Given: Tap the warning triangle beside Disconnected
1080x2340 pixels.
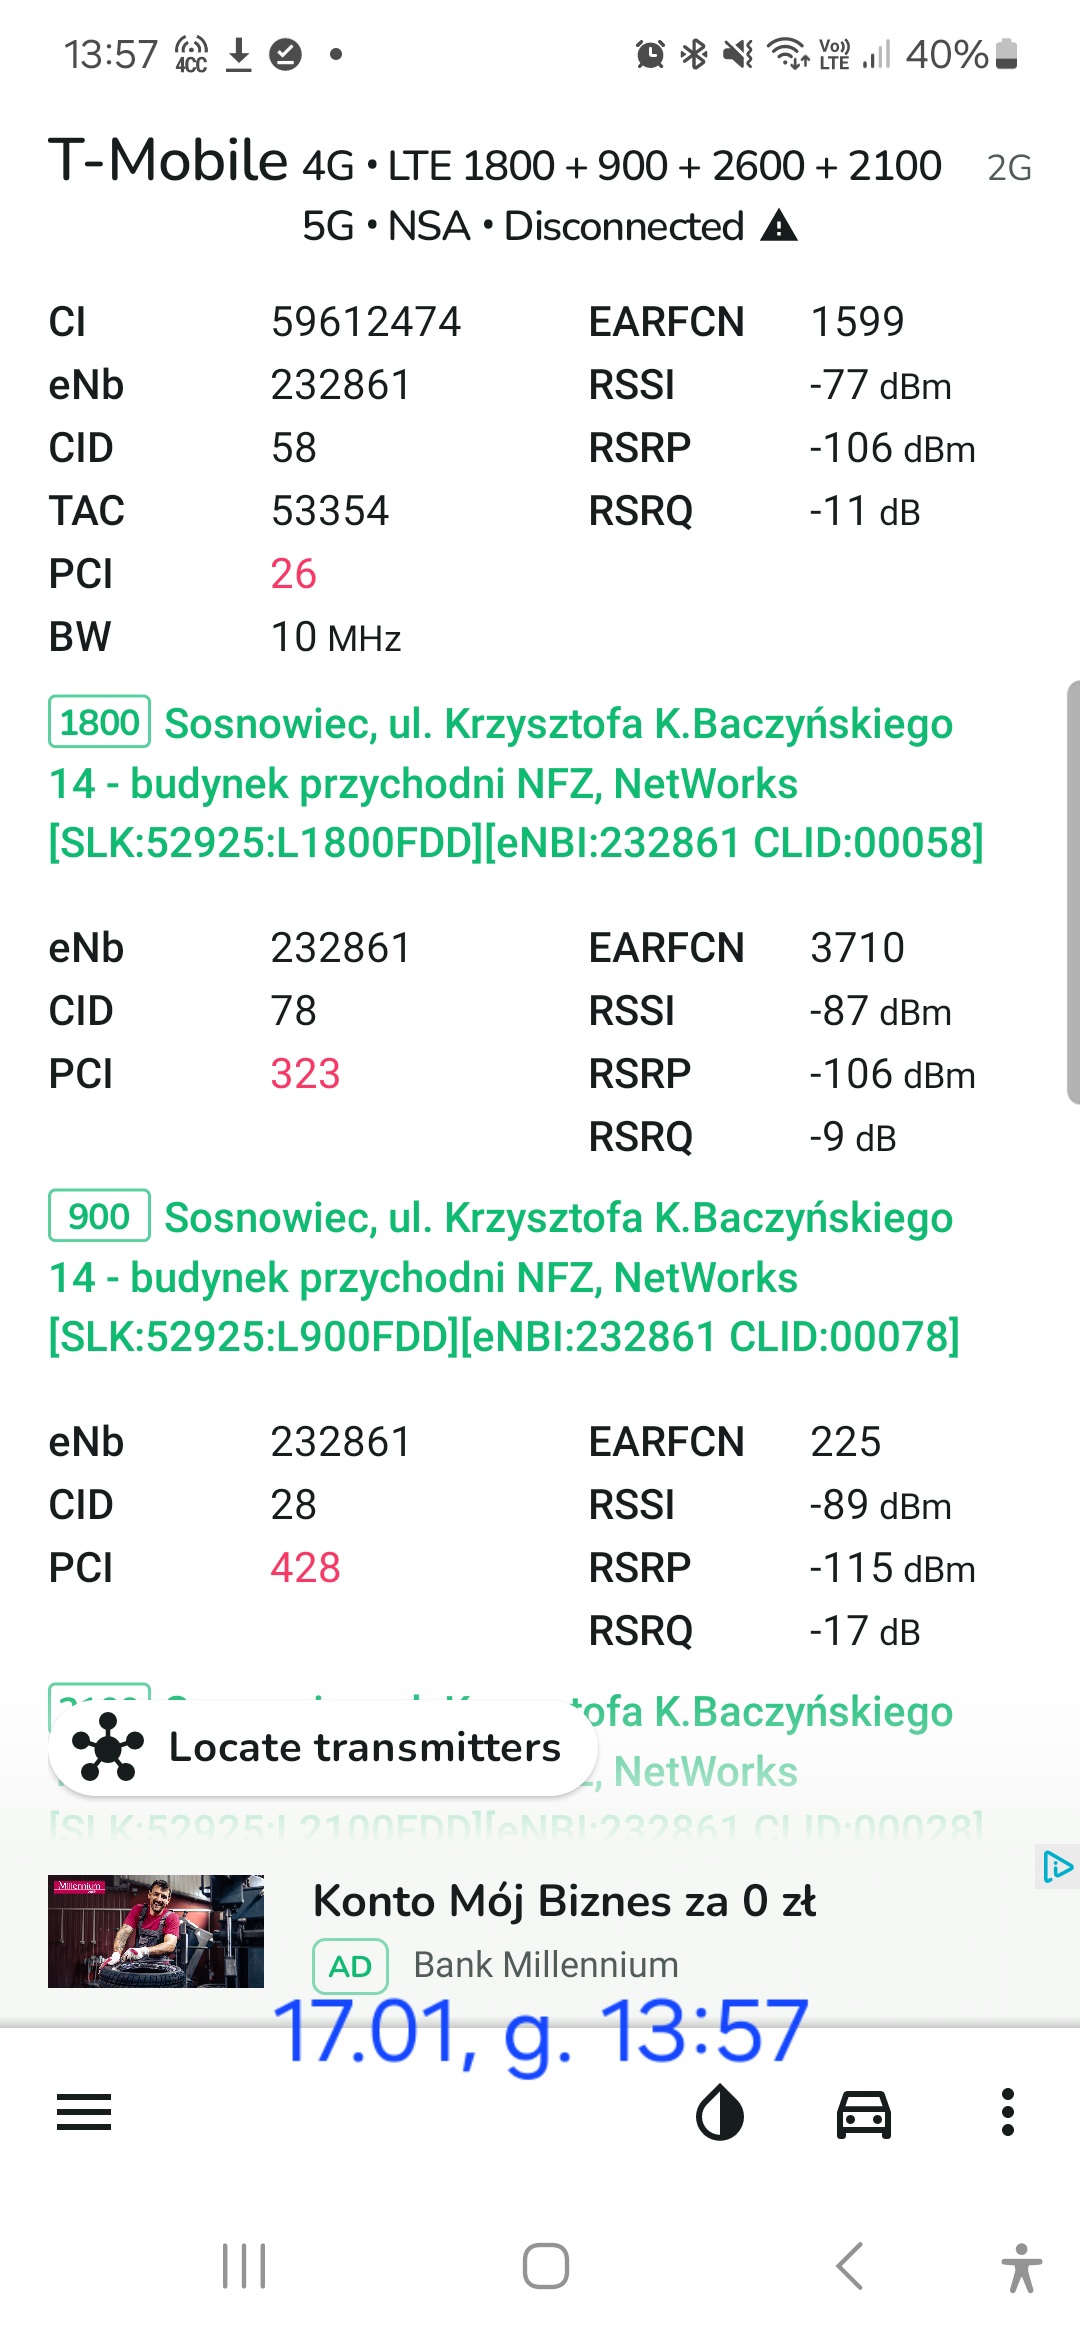Looking at the screenshot, I should click(779, 227).
